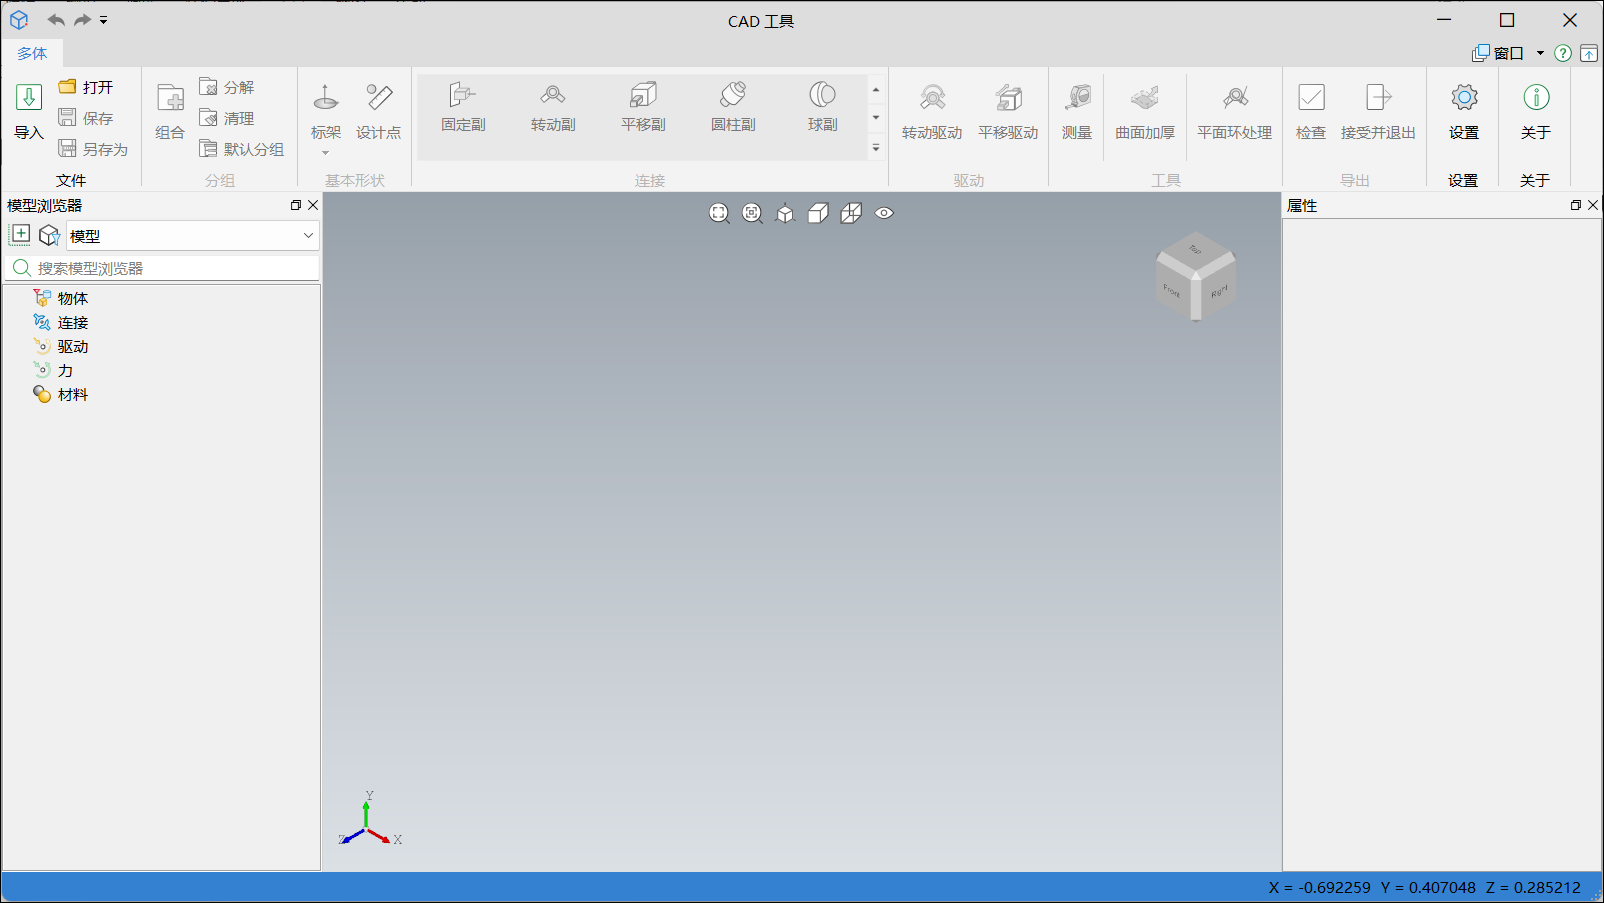Viewport: 1604px width, 903px height.
Task: Switch to the 多体 ribbon tab
Action: [32, 53]
